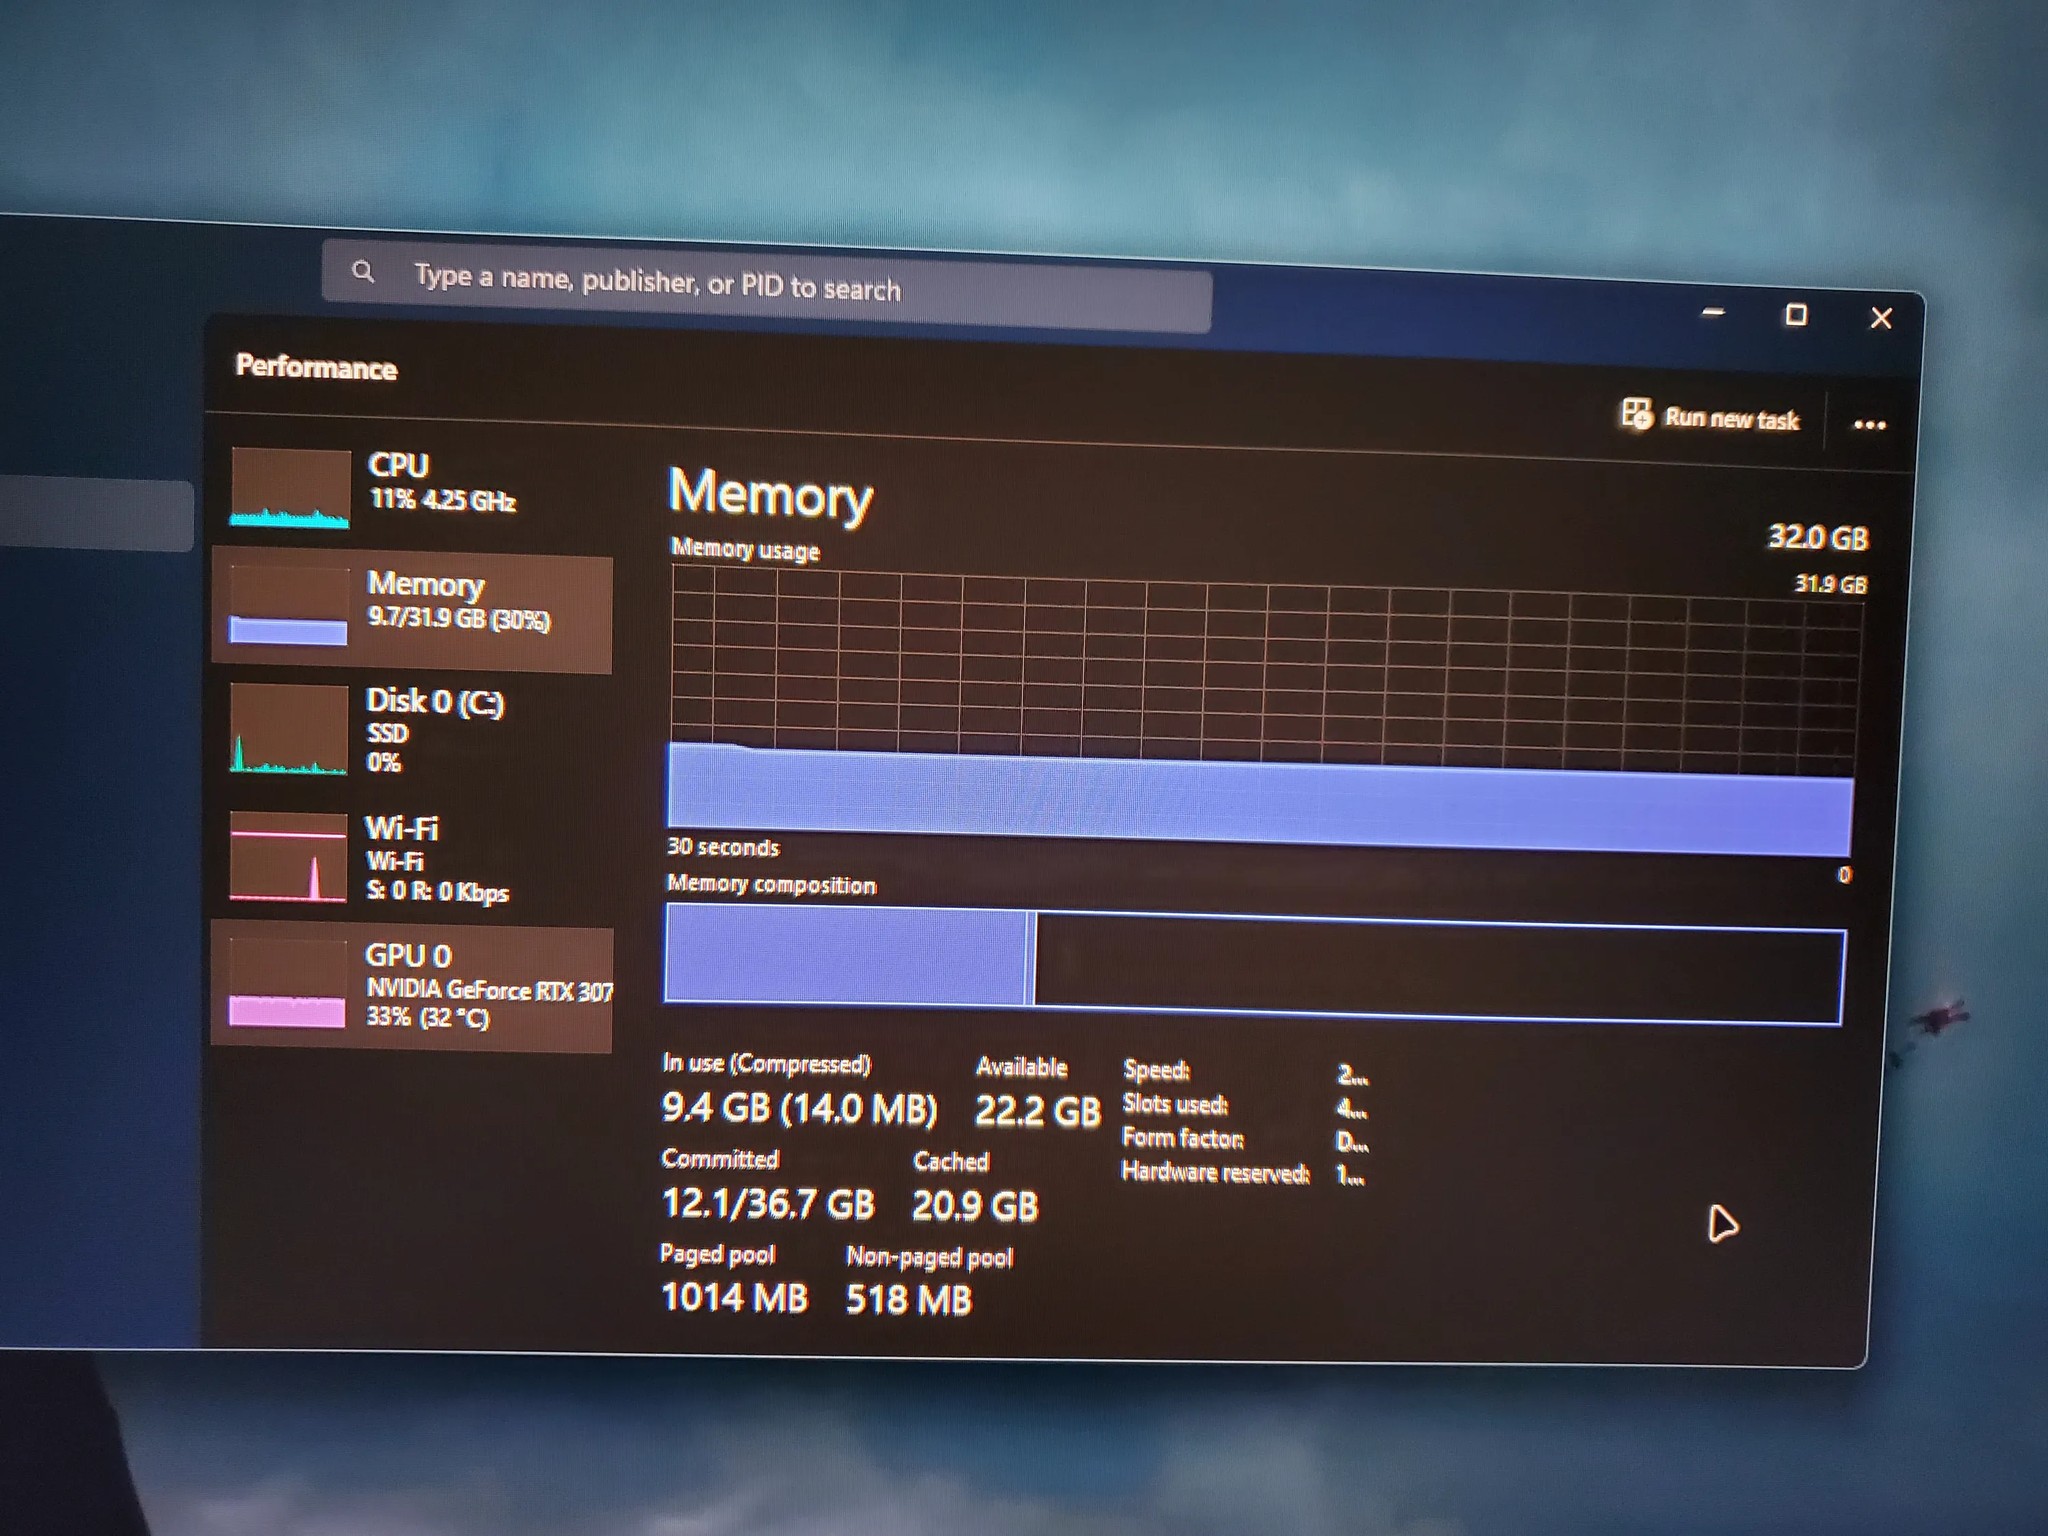Click the Run new task button

(x=1711, y=416)
